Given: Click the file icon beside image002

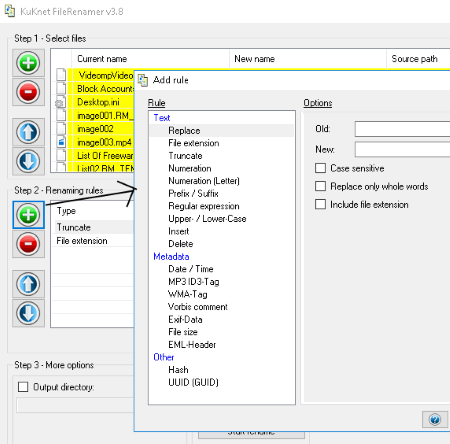Looking at the screenshot, I should tap(61, 129).
